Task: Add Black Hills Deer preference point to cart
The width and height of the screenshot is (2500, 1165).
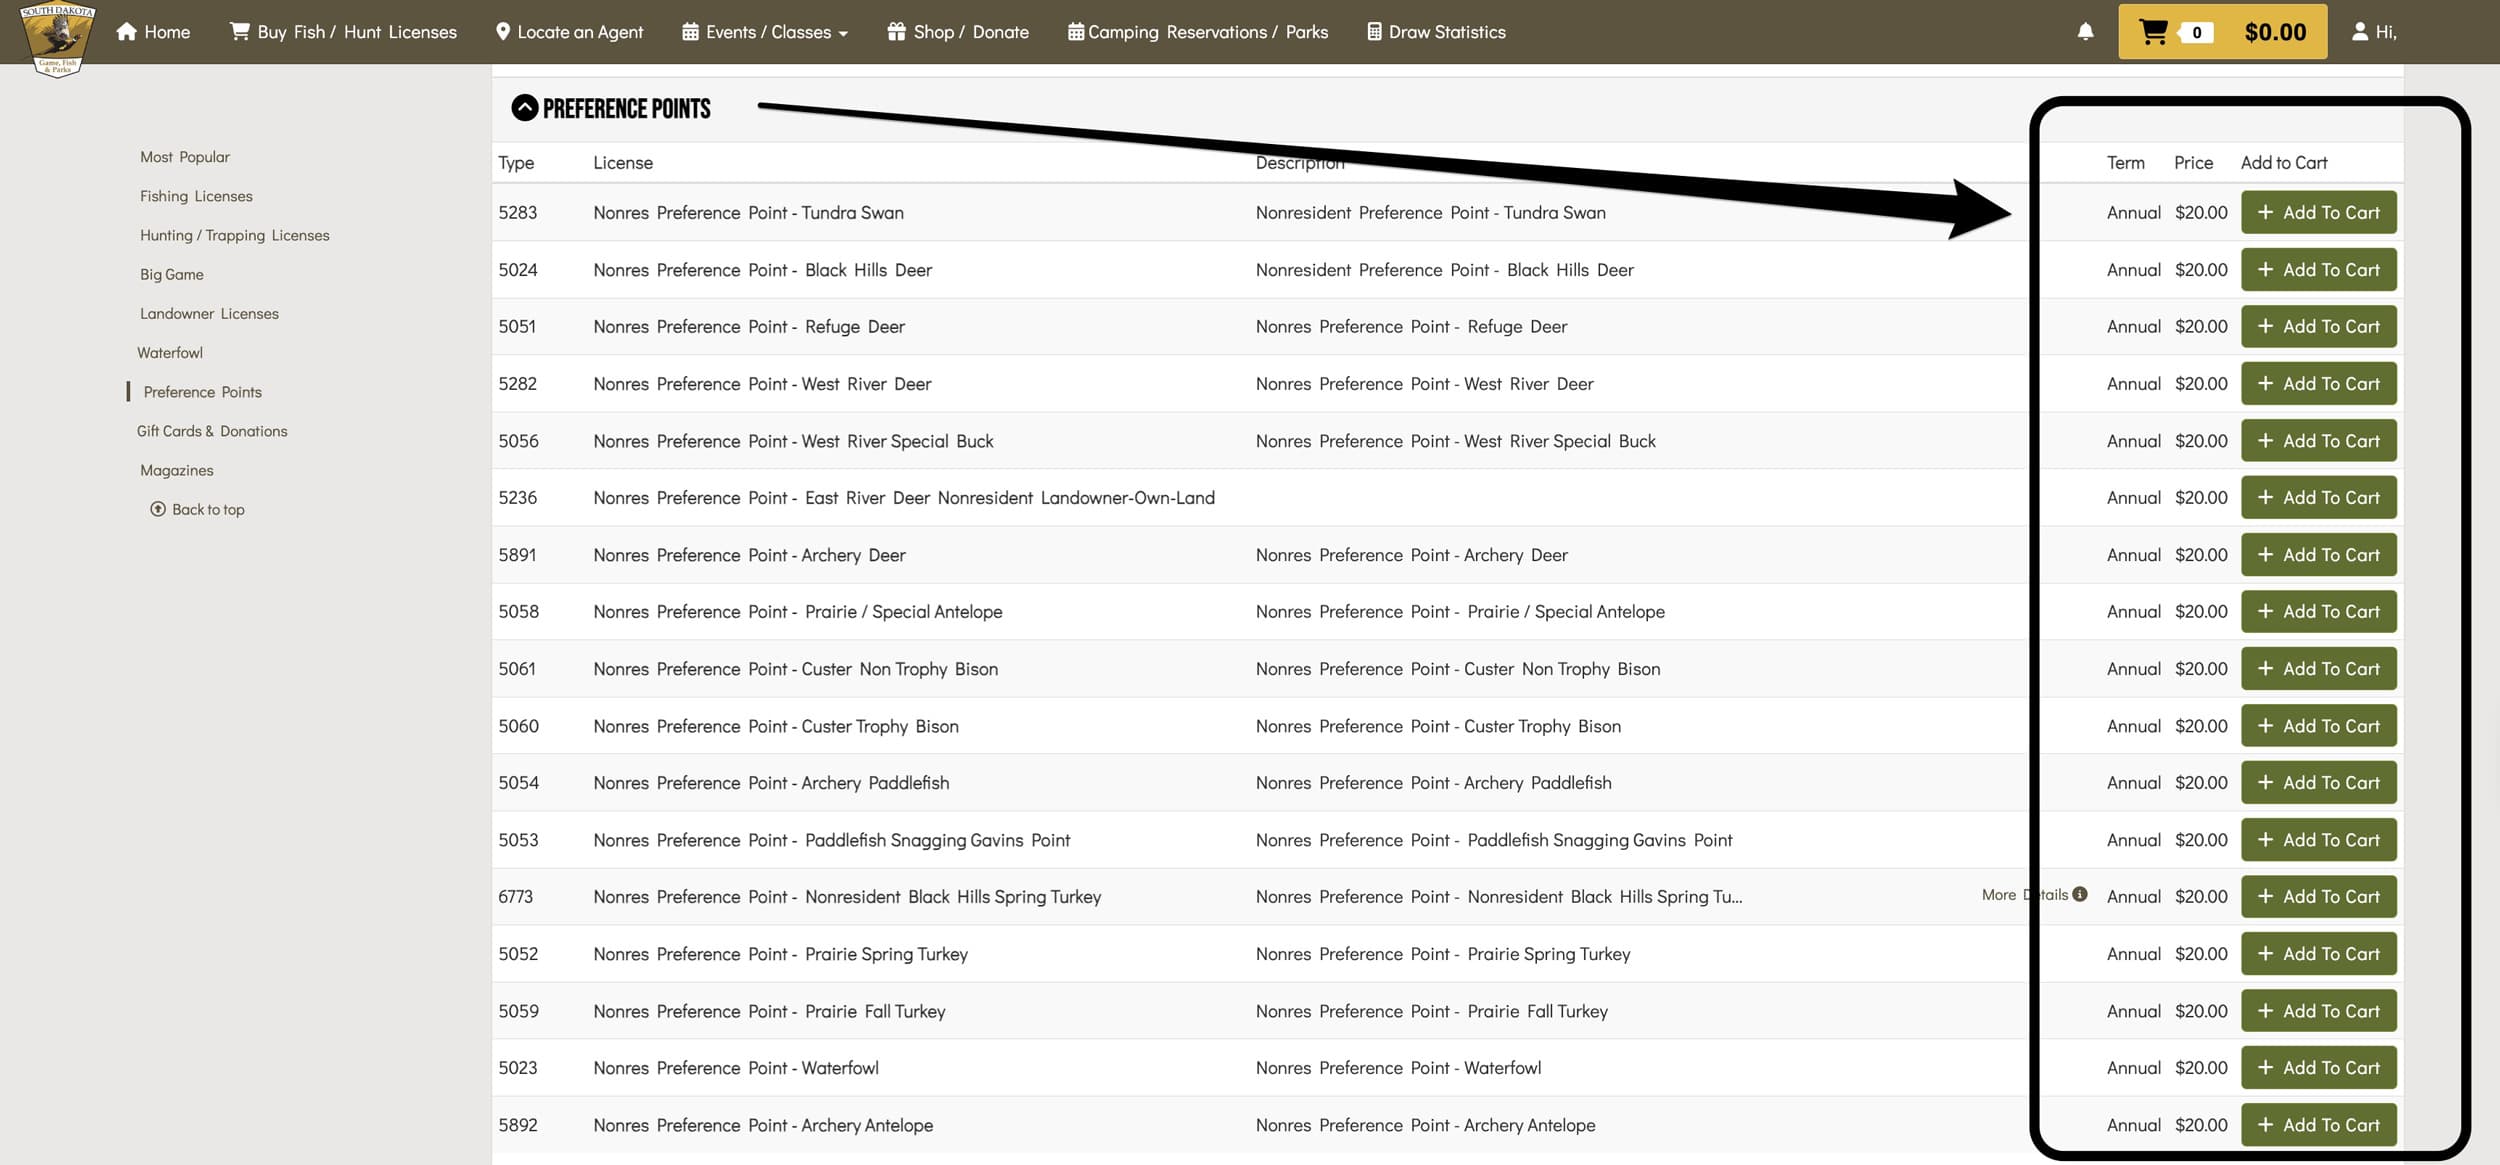Action: [2318, 269]
